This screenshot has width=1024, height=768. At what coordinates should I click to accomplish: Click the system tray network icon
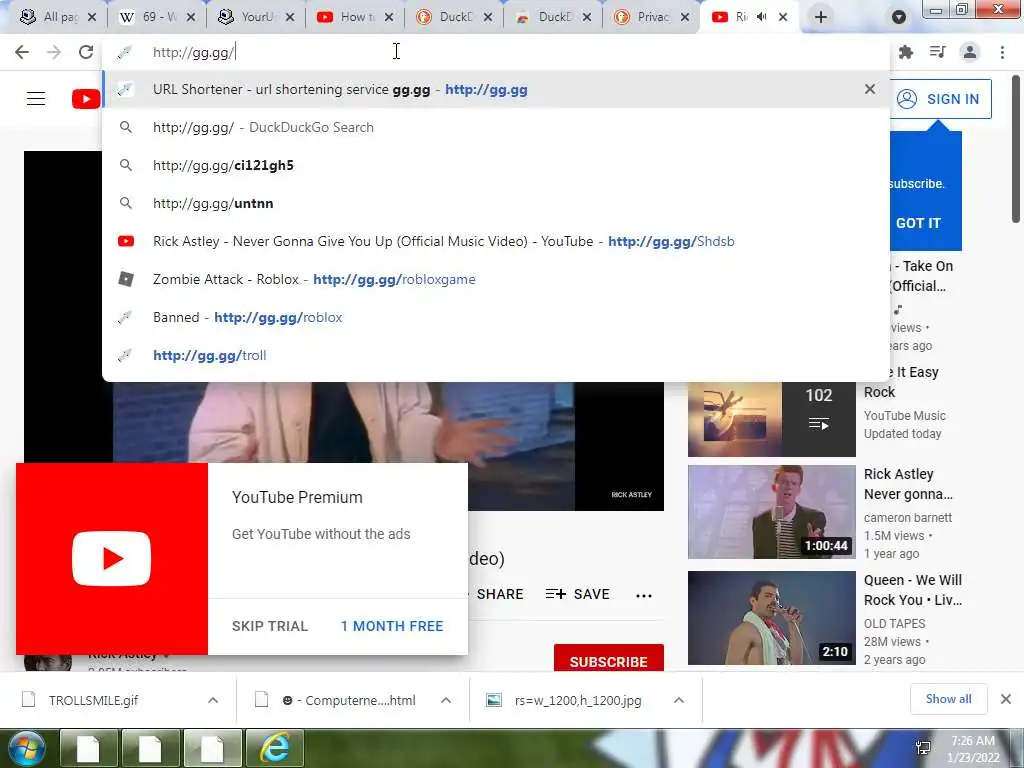[x=923, y=748]
